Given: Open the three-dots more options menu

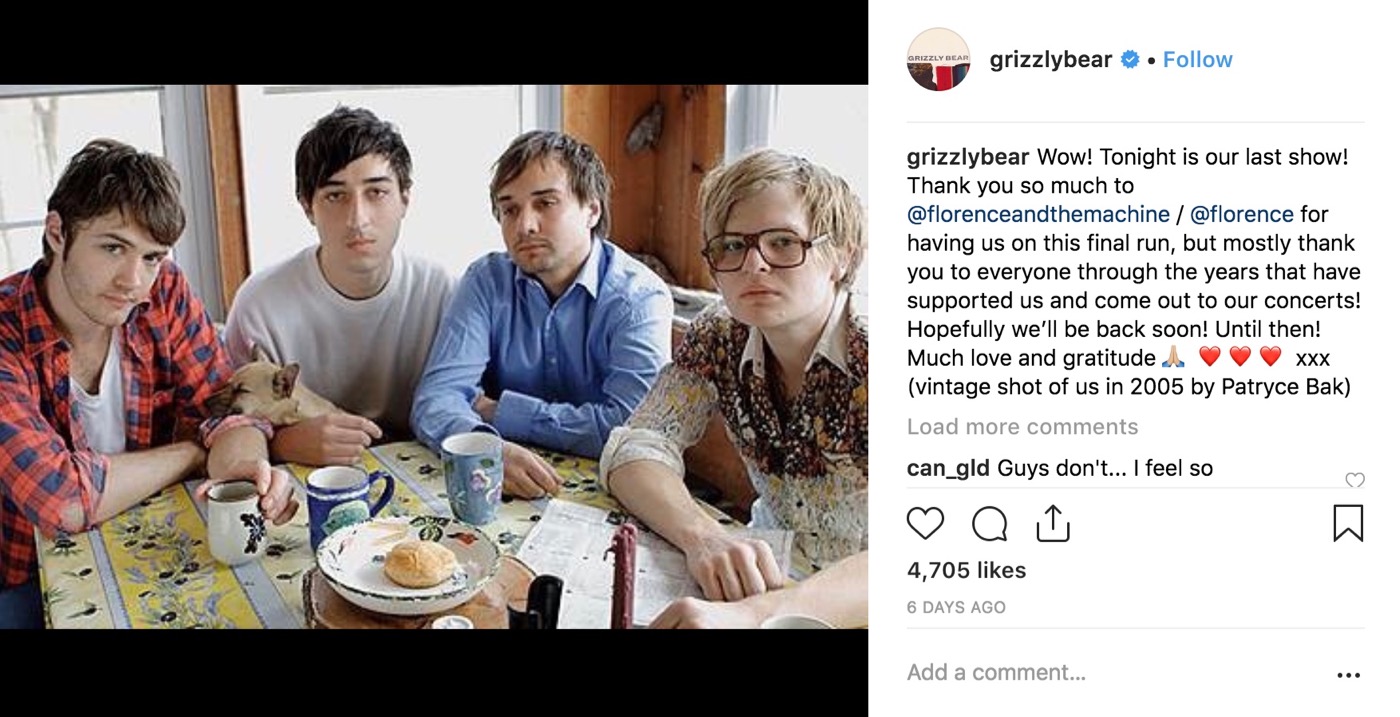Looking at the screenshot, I should (x=1349, y=676).
